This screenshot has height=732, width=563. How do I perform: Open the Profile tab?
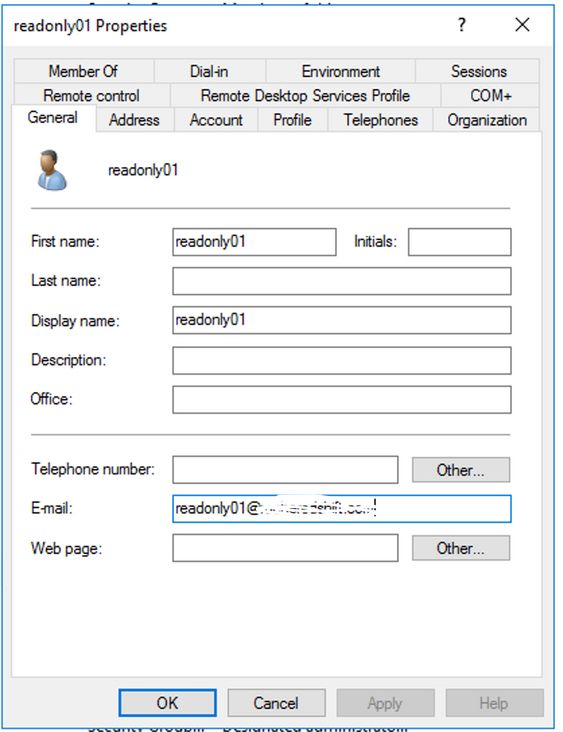tap(292, 120)
